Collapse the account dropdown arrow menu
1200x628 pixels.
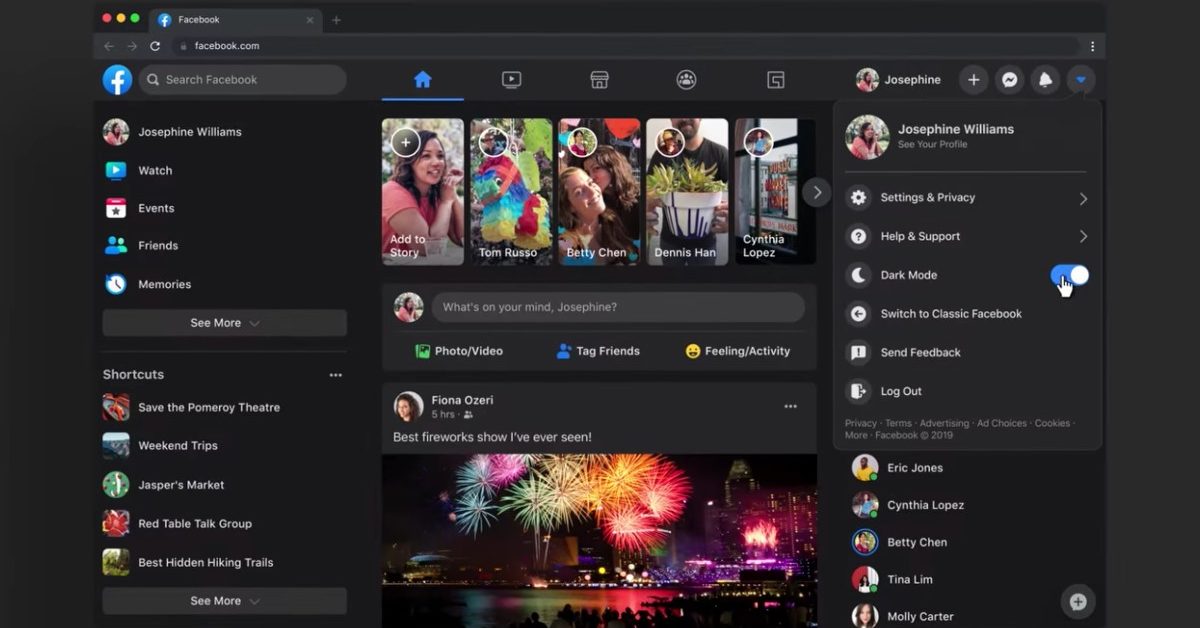pyautogui.click(x=1080, y=80)
